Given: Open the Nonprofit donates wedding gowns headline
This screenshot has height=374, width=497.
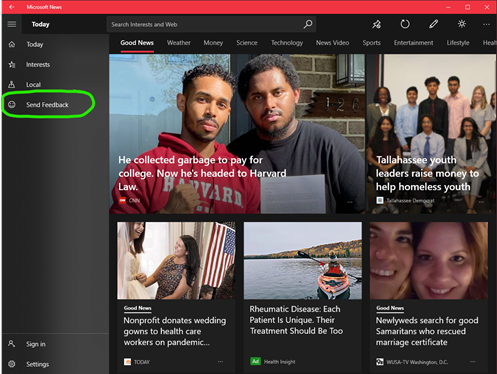Looking at the screenshot, I should point(175,331).
